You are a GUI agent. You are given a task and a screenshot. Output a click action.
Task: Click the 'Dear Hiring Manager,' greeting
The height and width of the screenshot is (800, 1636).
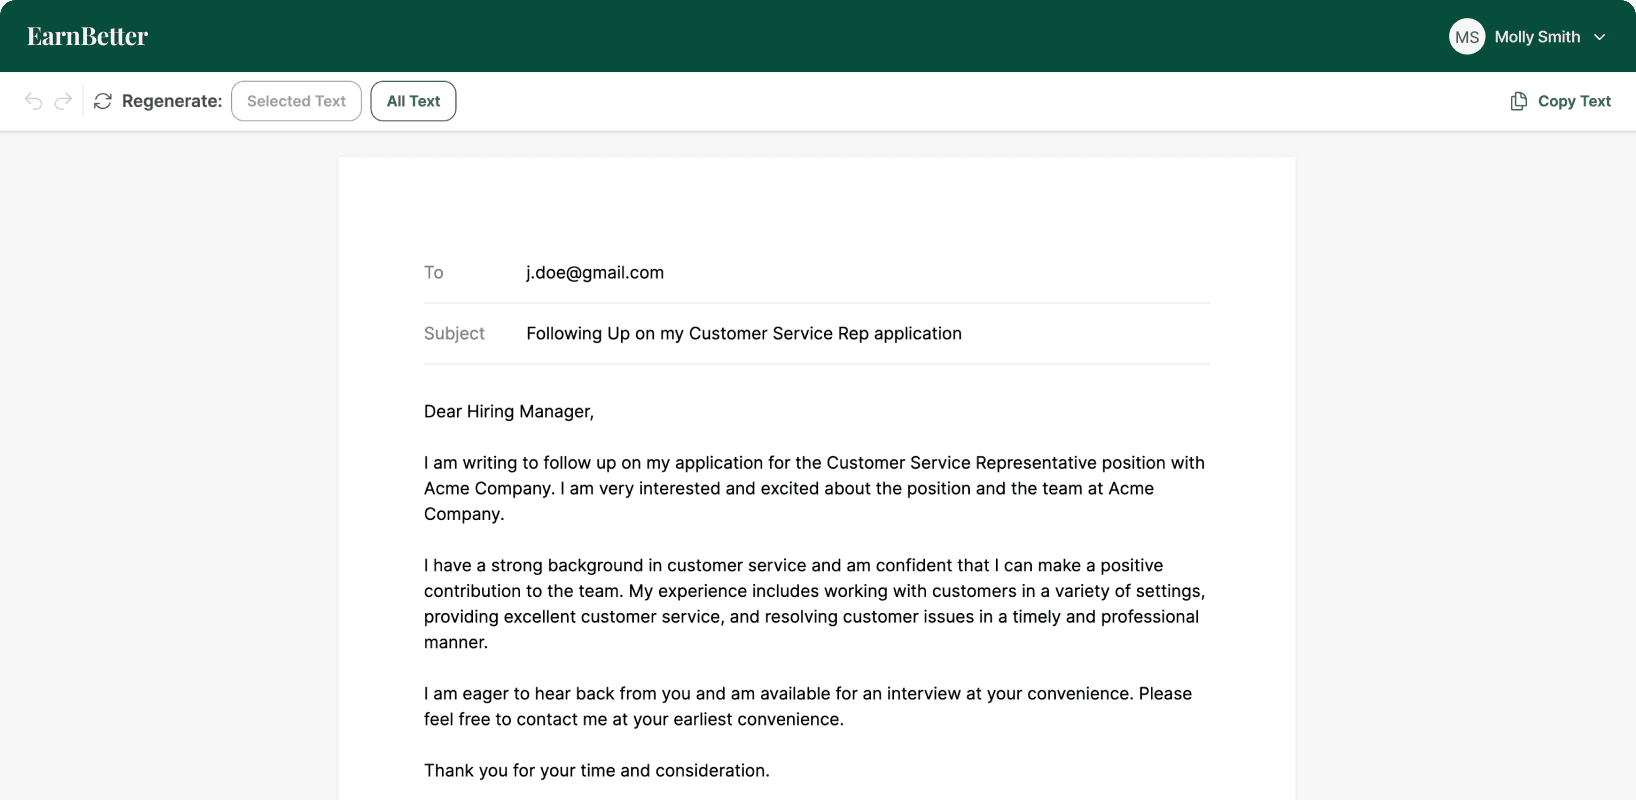pyautogui.click(x=509, y=412)
